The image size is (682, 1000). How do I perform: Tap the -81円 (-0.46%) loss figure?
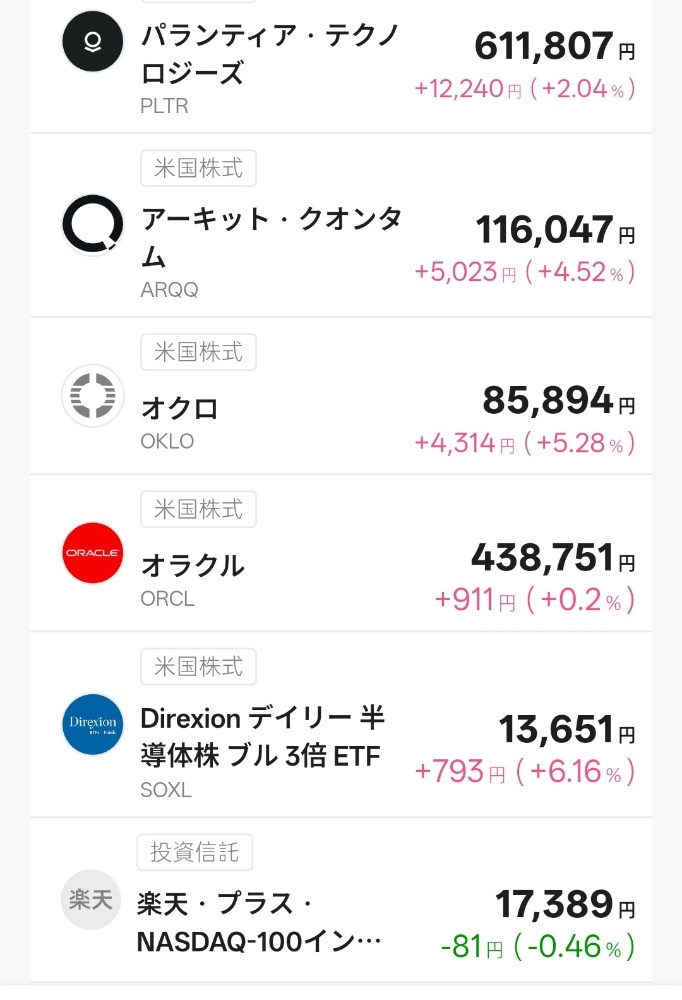point(537,946)
